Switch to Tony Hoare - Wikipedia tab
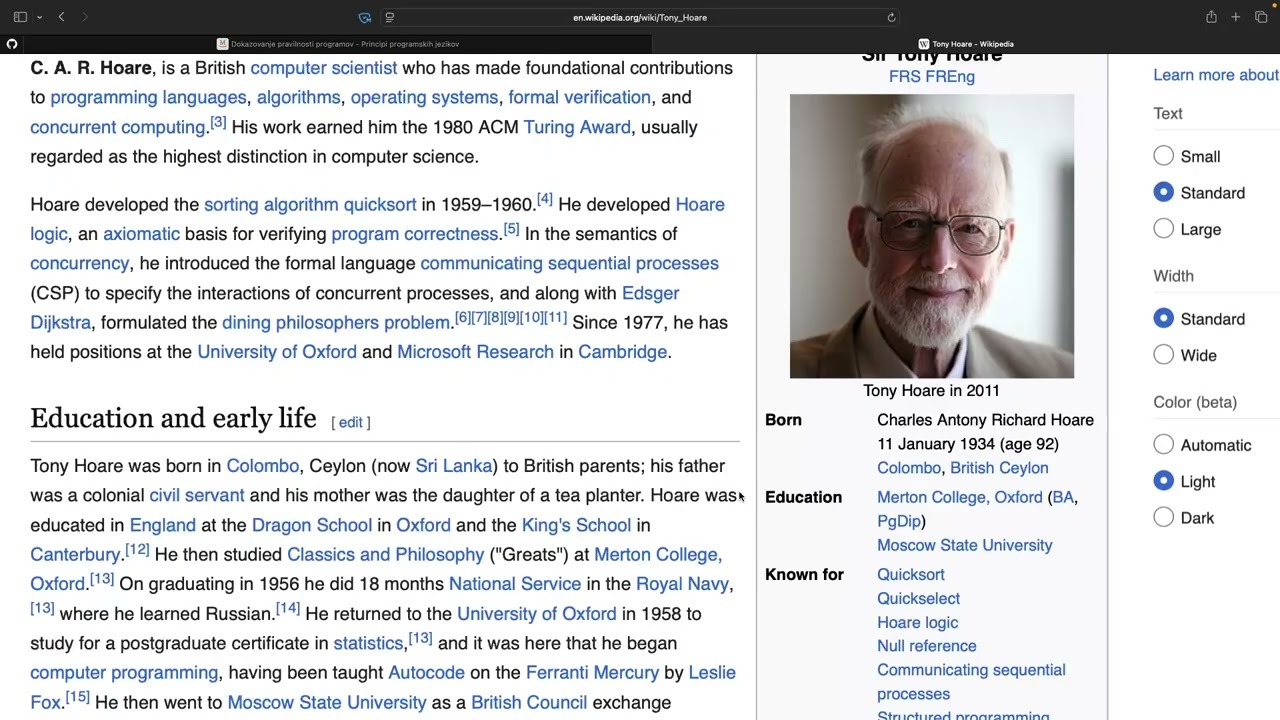Screen dimensions: 1280x720 (966, 44)
